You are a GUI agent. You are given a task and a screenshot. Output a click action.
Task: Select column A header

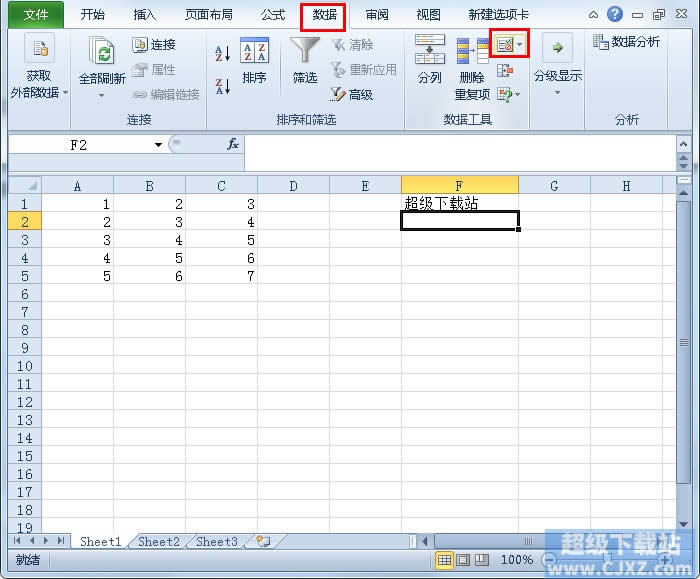pyautogui.click(x=78, y=186)
